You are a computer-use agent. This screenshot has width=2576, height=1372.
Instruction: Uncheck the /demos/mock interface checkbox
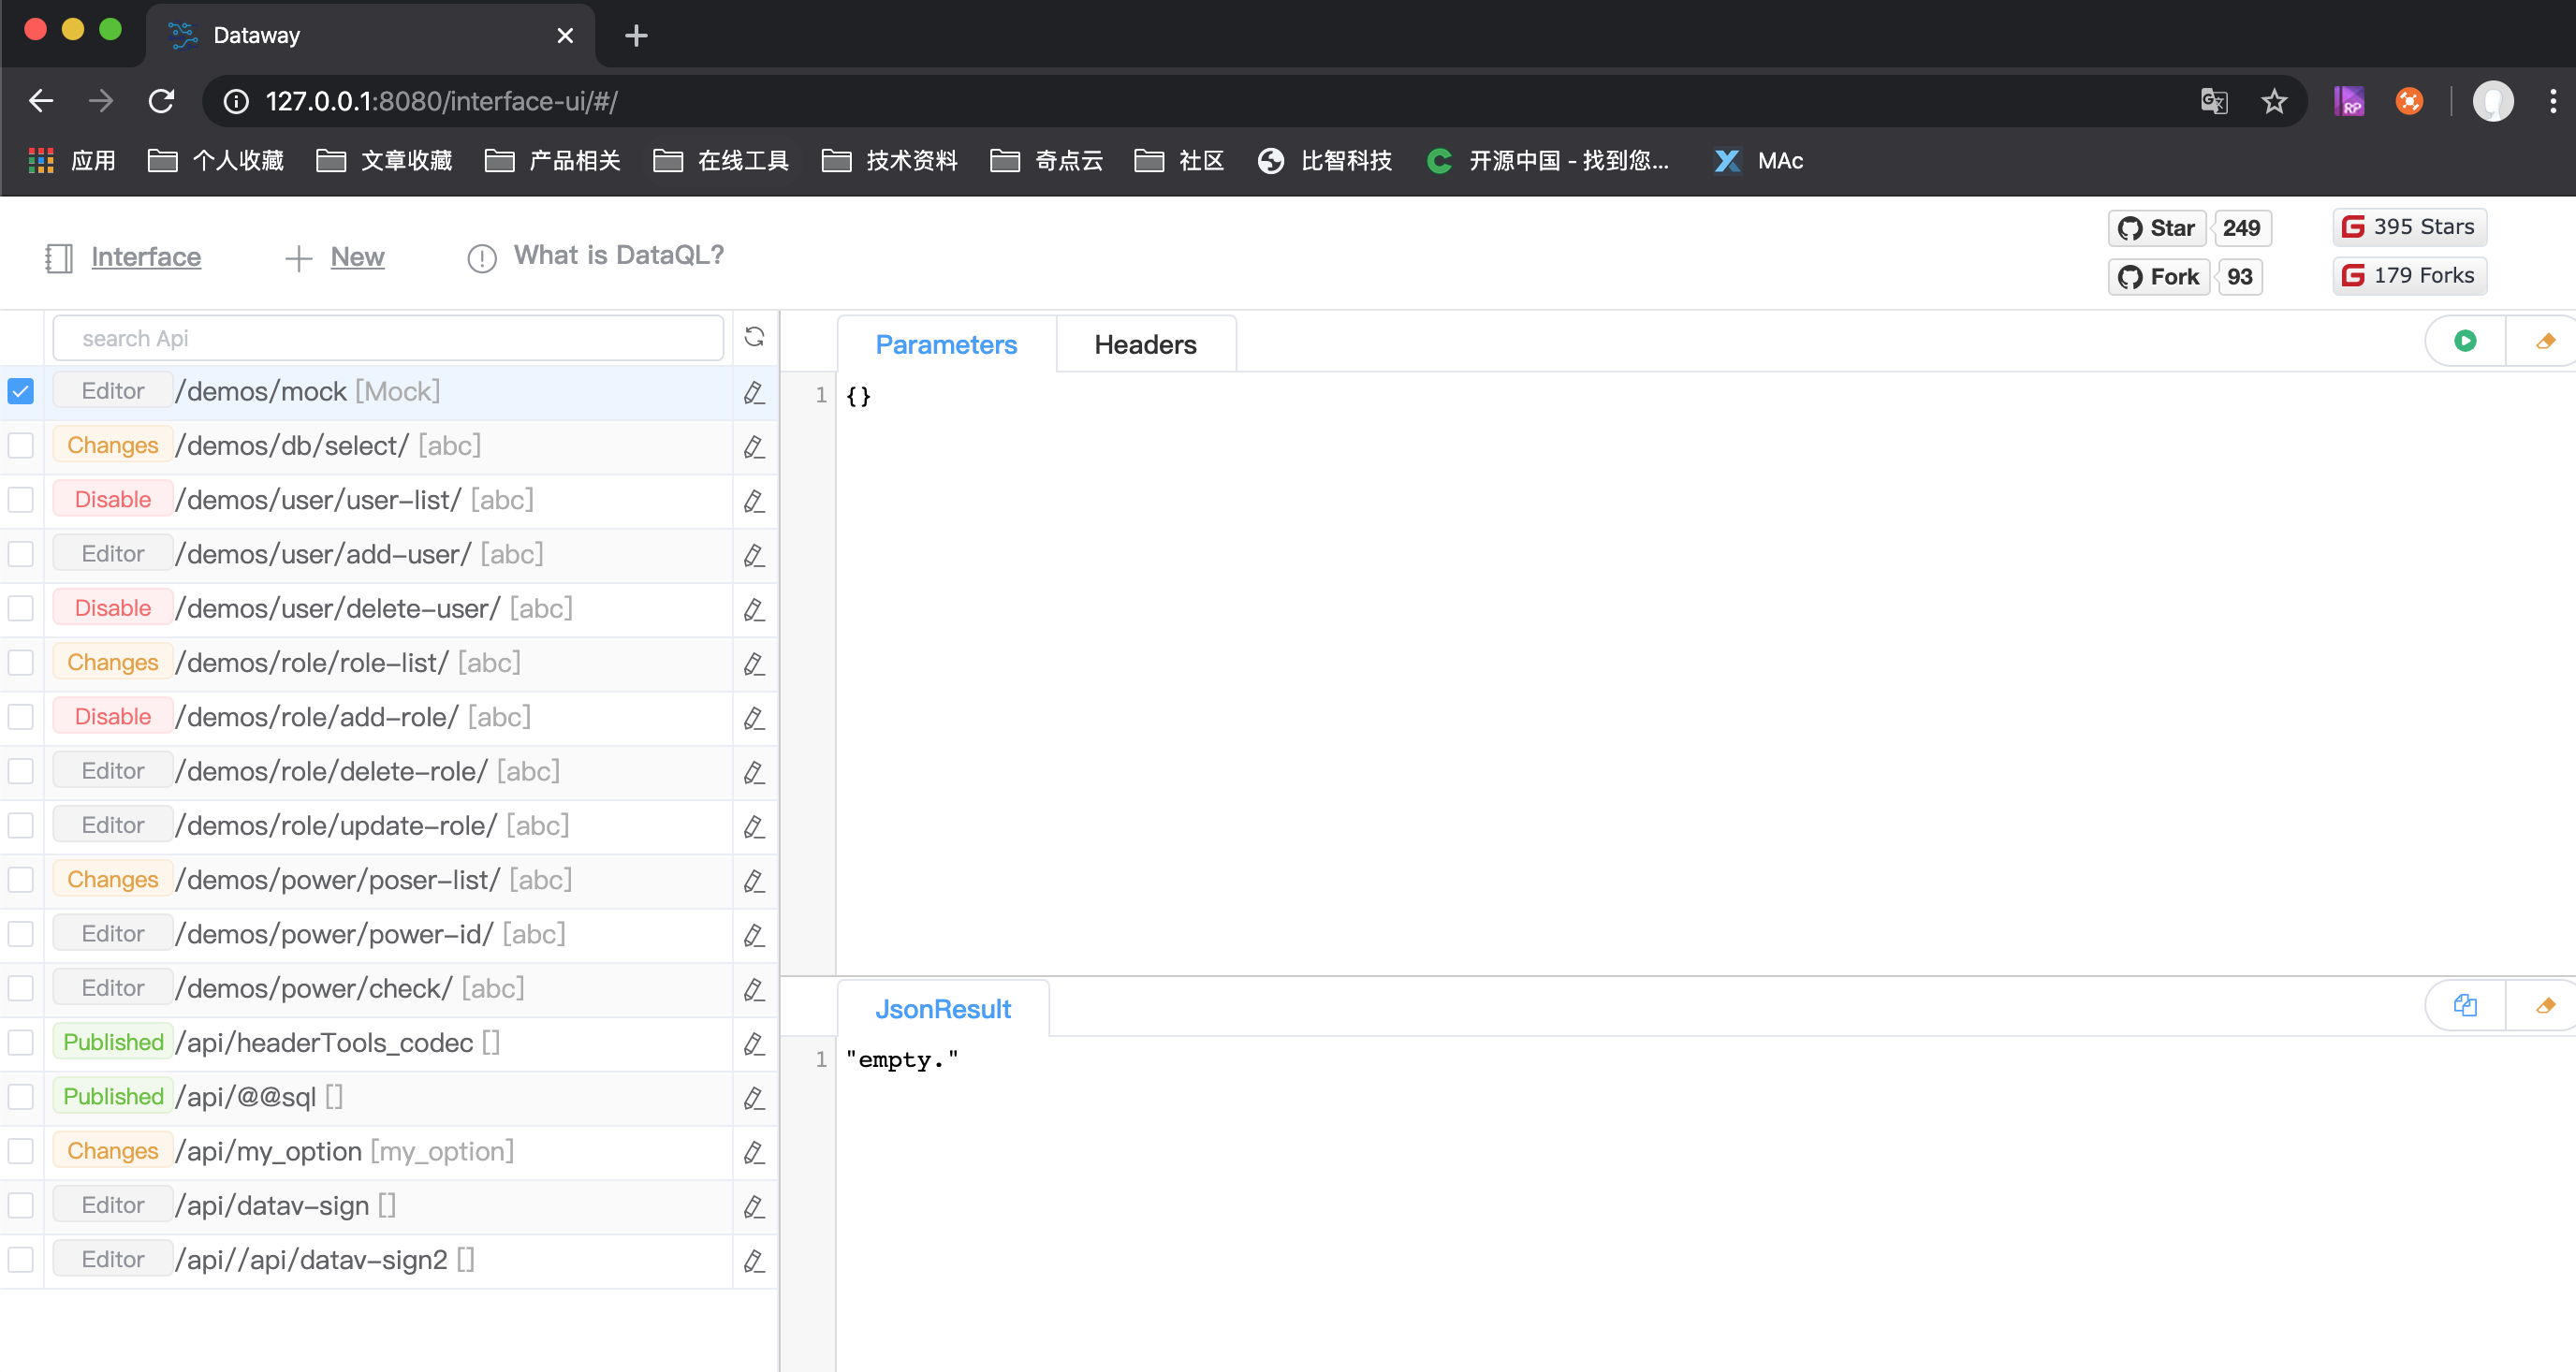point(21,391)
